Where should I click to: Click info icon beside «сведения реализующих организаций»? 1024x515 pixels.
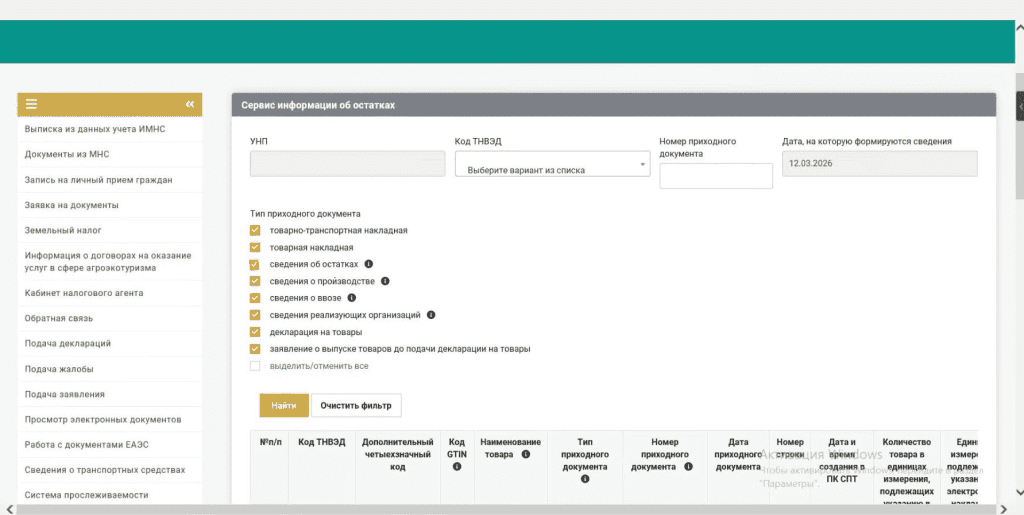point(431,315)
